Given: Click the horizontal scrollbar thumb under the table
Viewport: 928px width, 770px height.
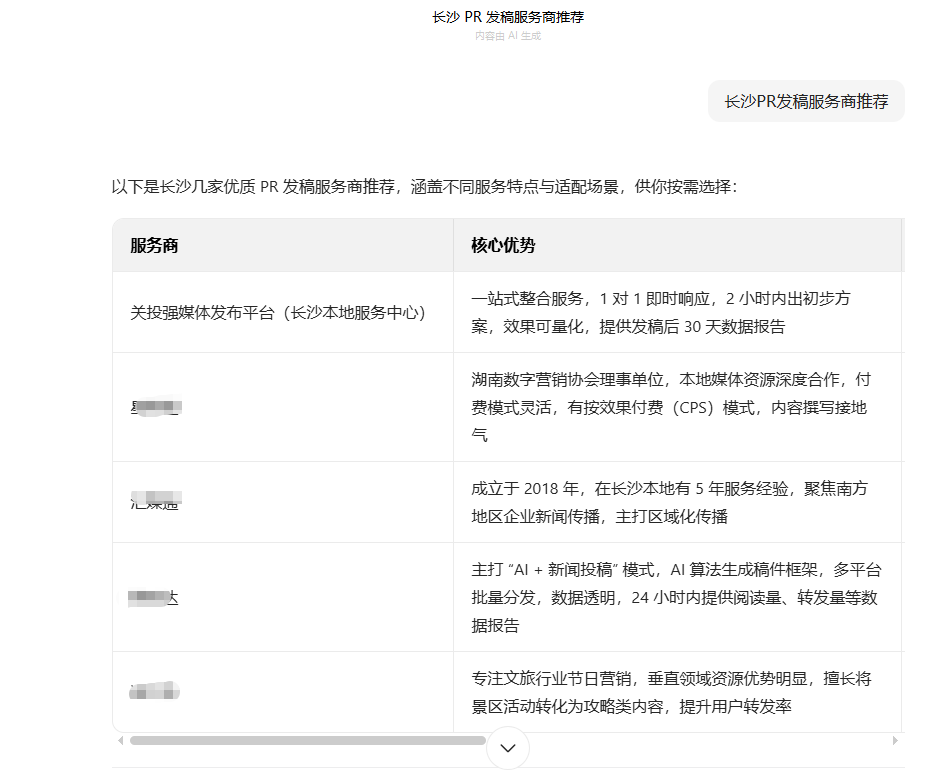Looking at the screenshot, I should pos(307,741).
